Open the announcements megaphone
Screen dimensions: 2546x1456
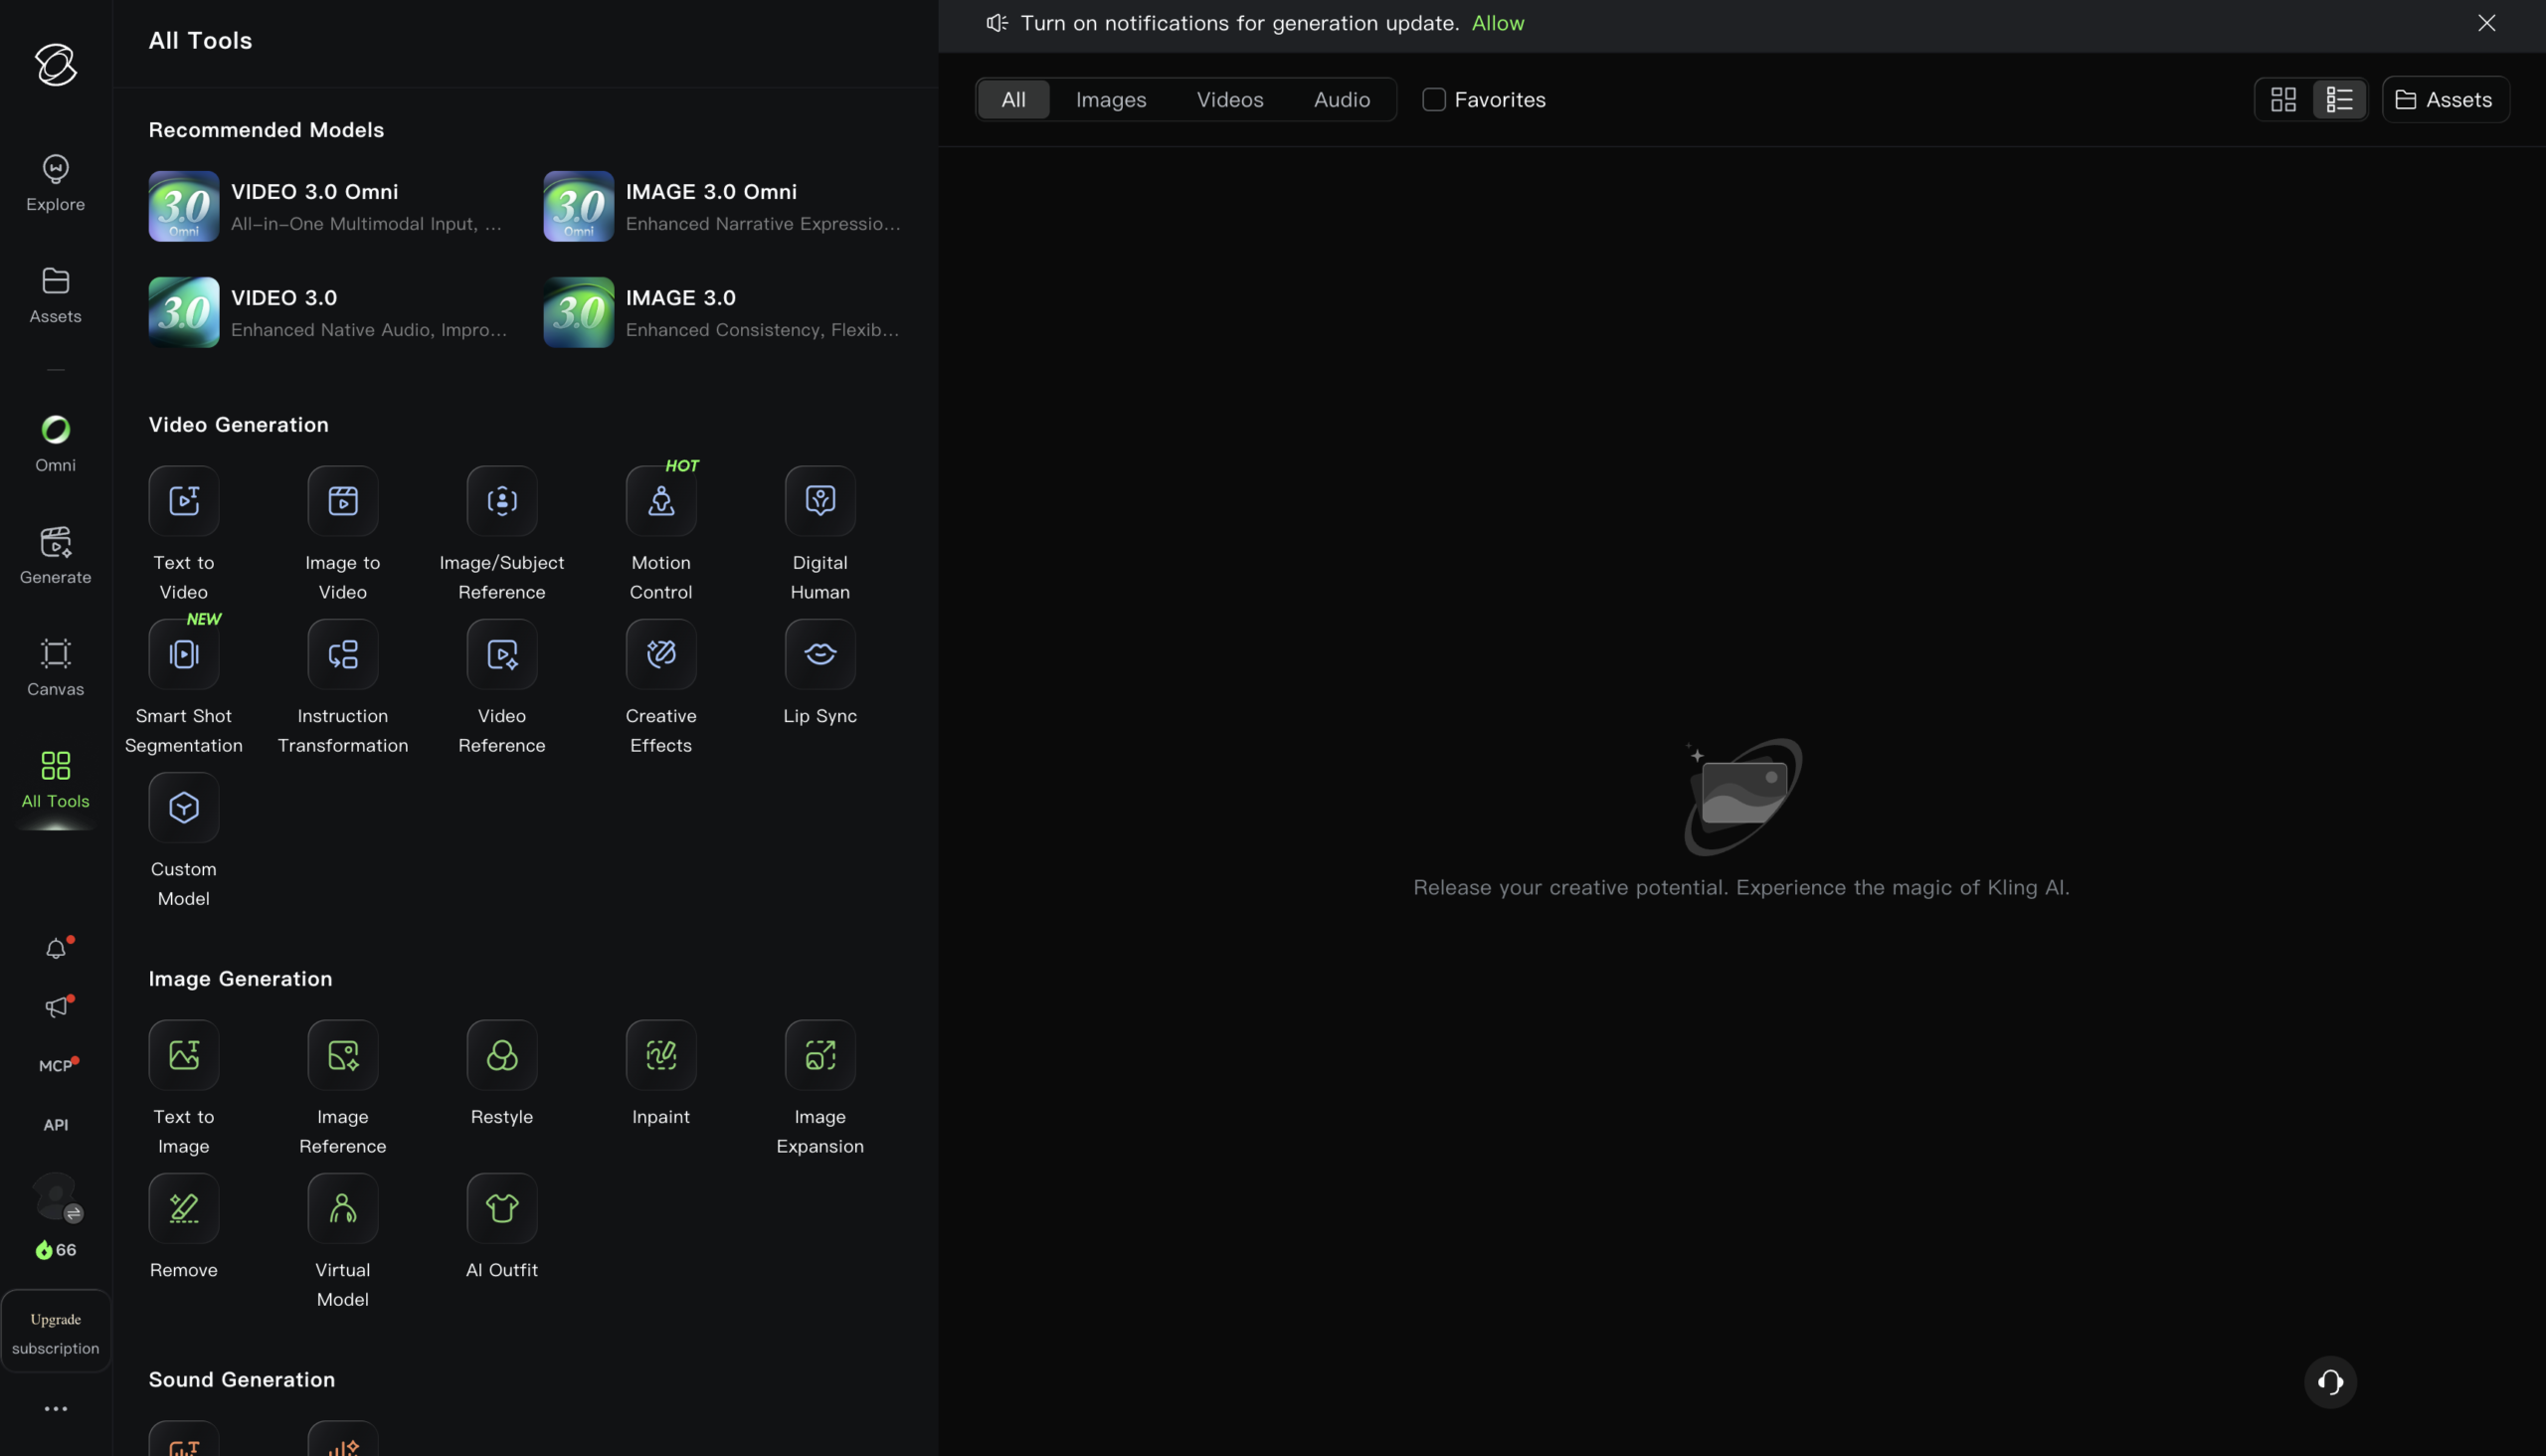coord(56,1007)
